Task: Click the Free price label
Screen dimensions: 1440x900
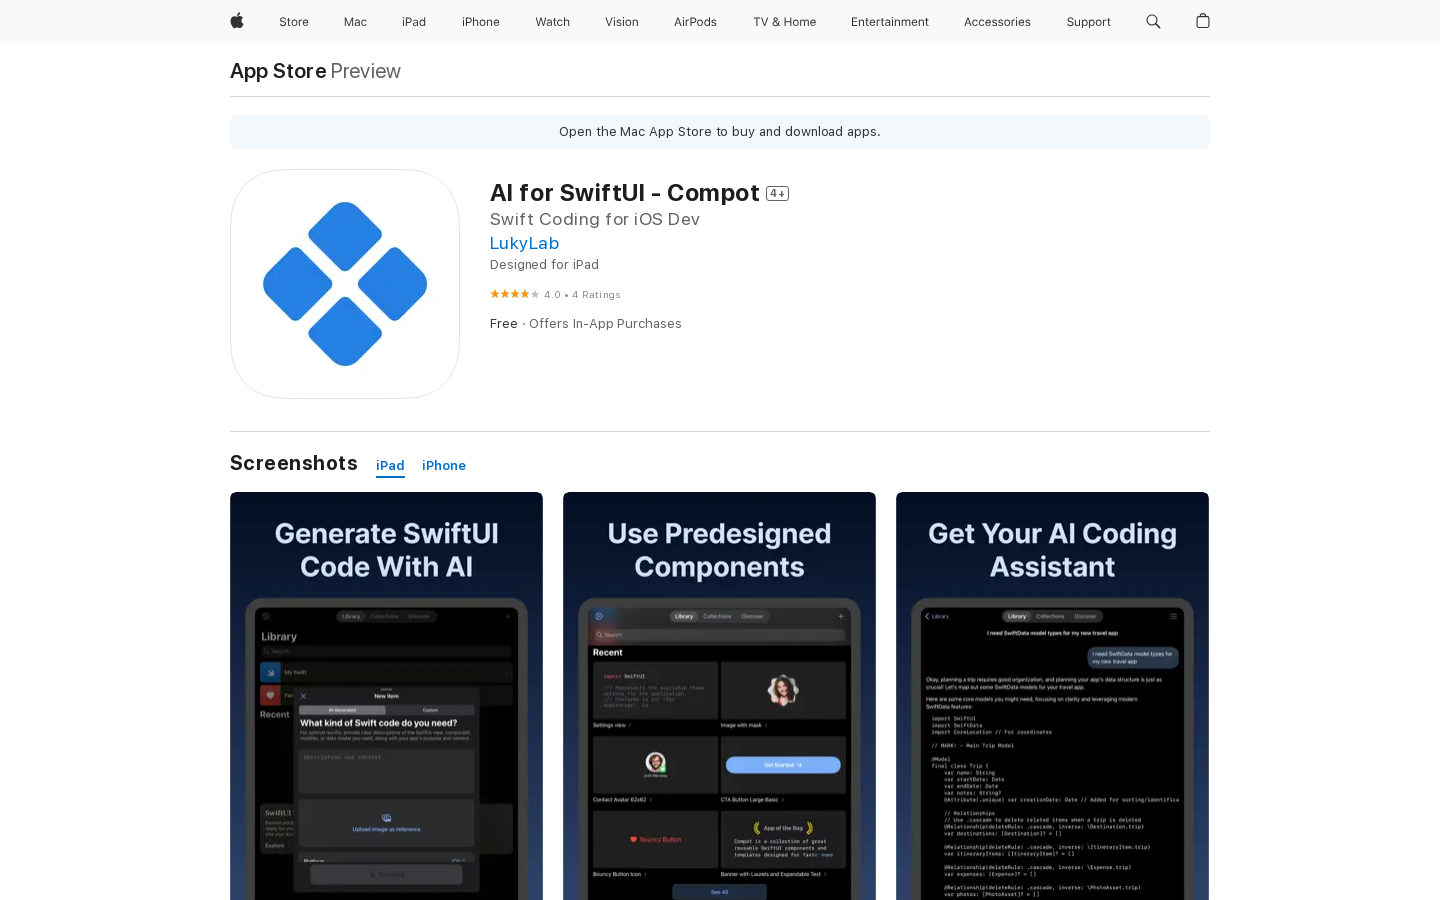Action: coord(504,324)
